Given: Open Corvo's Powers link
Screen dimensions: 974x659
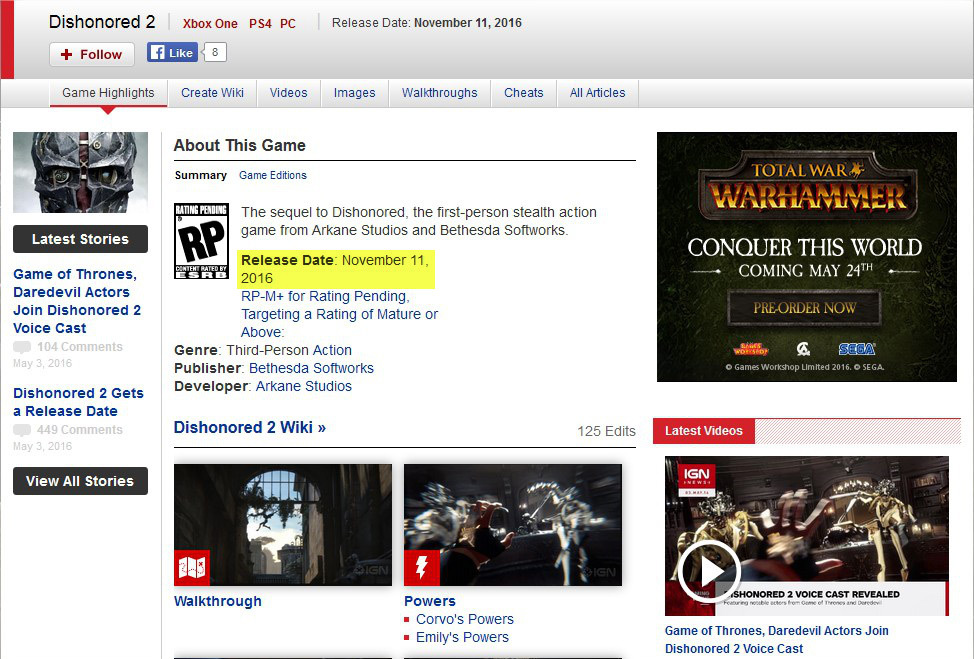Looking at the screenshot, I should 465,619.
